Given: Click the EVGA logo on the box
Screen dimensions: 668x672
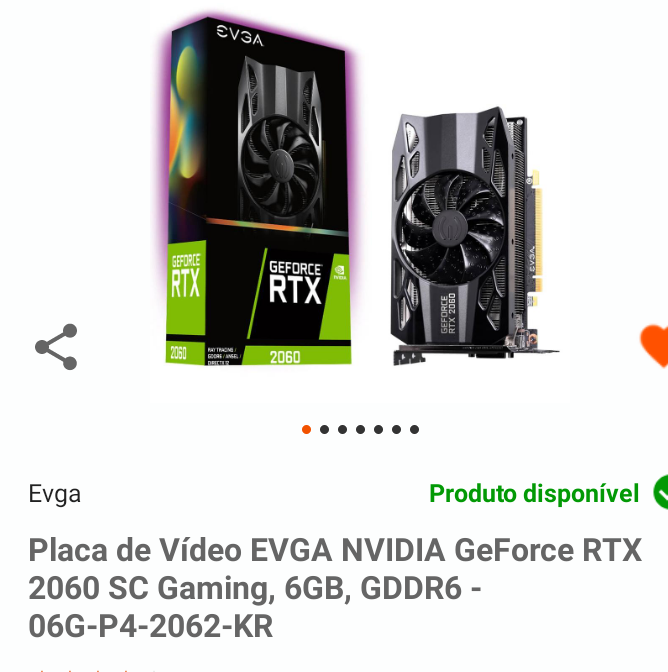Looking at the screenshot, I should coord(240,36).
